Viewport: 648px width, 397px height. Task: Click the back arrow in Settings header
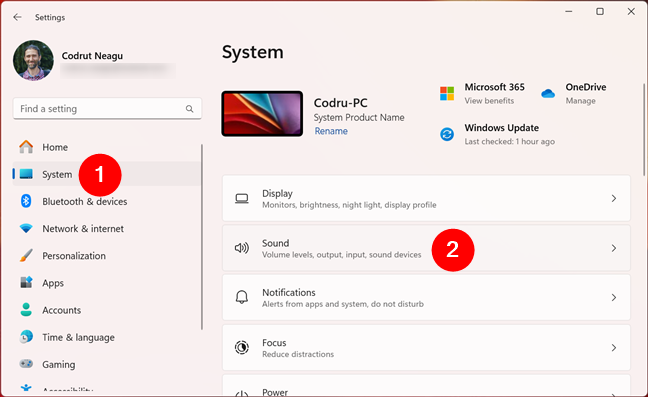17,17
